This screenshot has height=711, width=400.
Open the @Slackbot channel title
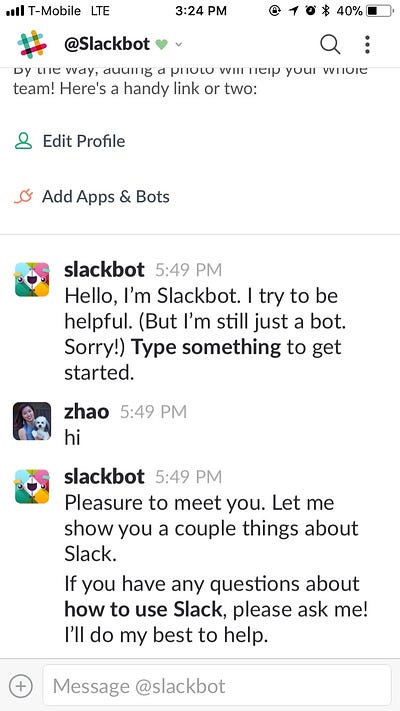point(107,44)
